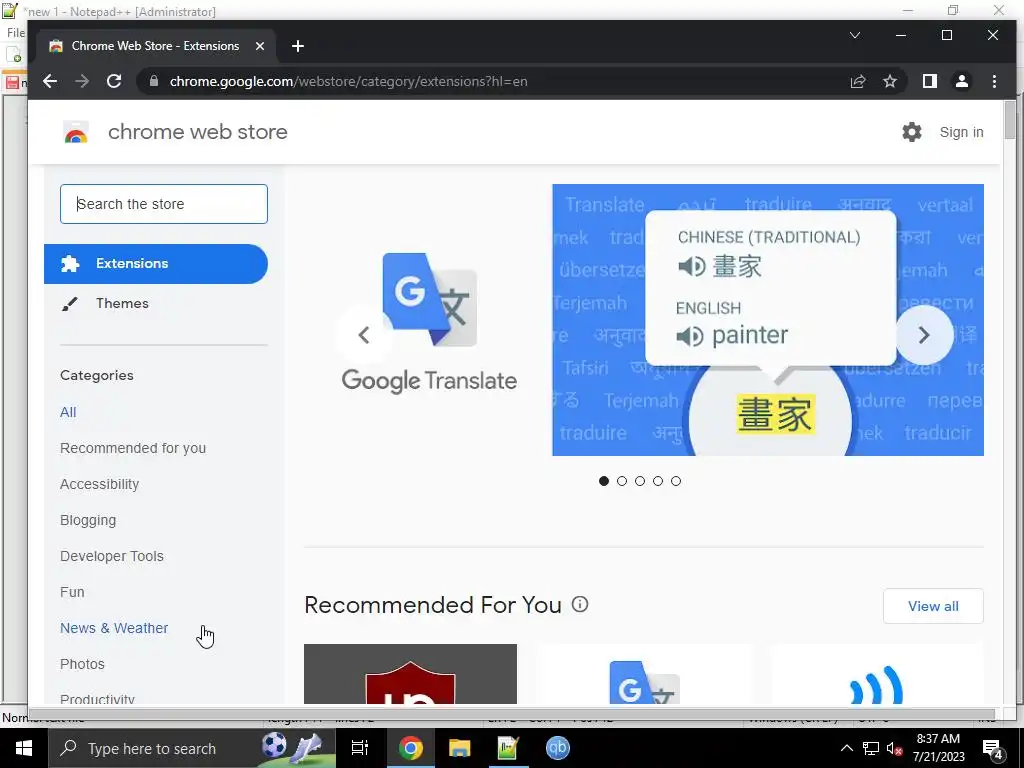Click the Chrome taskbar icon
The height and width of the screenshot is (768, 1024).
tap(411, 748)
